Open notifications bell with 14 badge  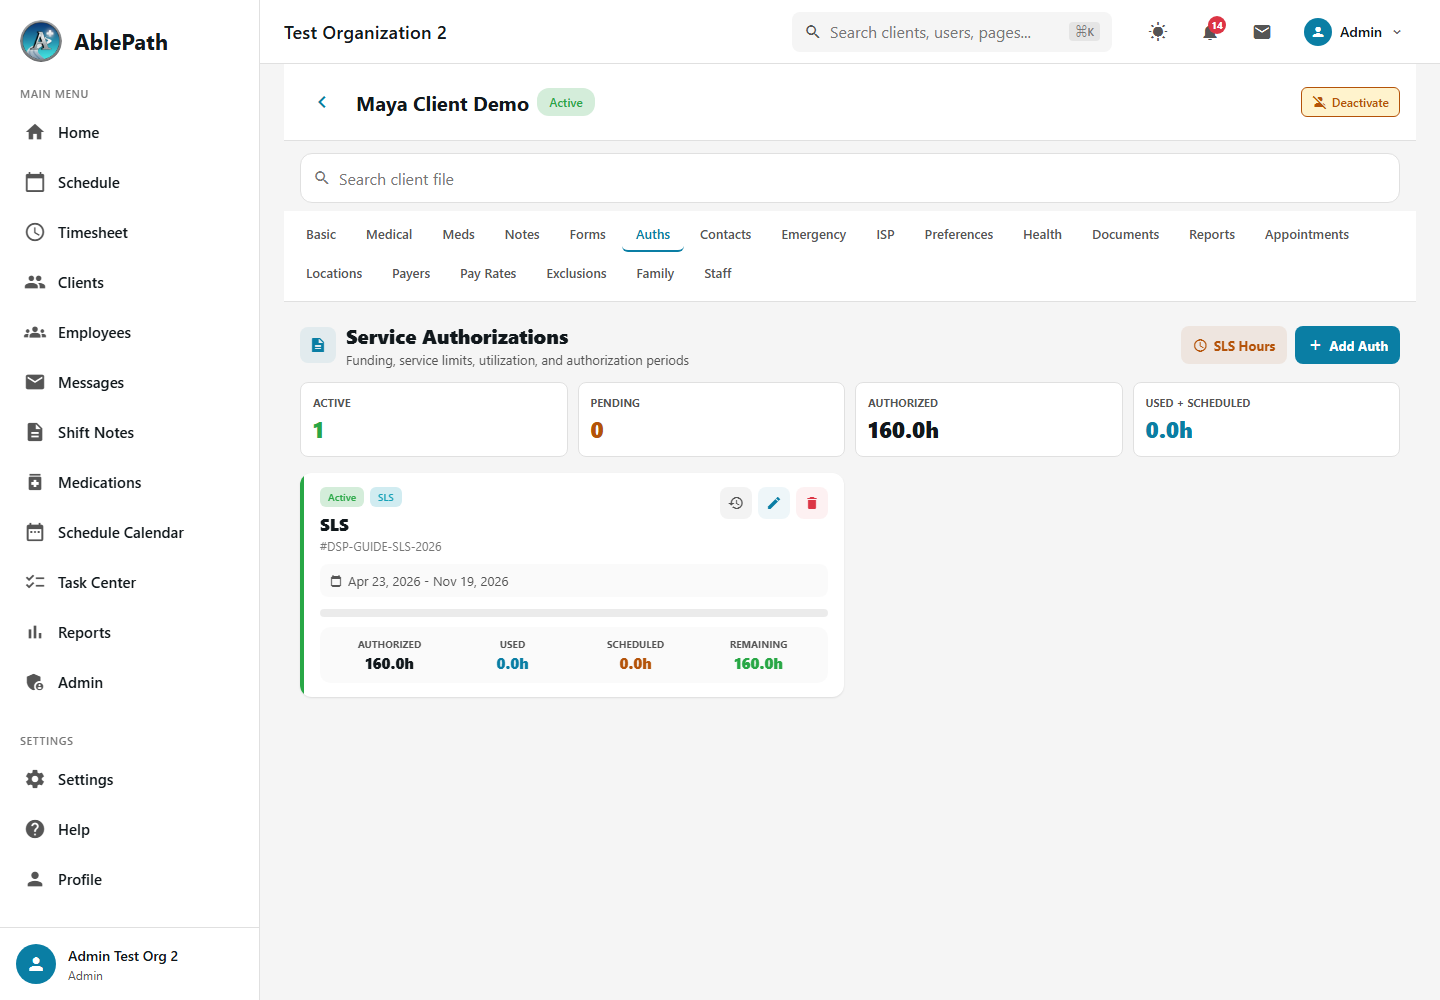(x=1210, y=32)
